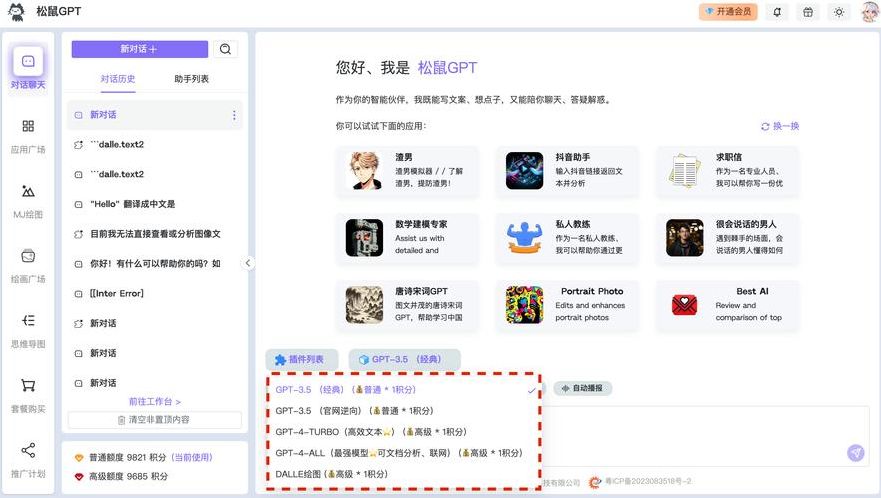Open the 插件列表 plugin list
This screenshot has height=498, width=881.
pyautogui.click(x=302, y=359)
